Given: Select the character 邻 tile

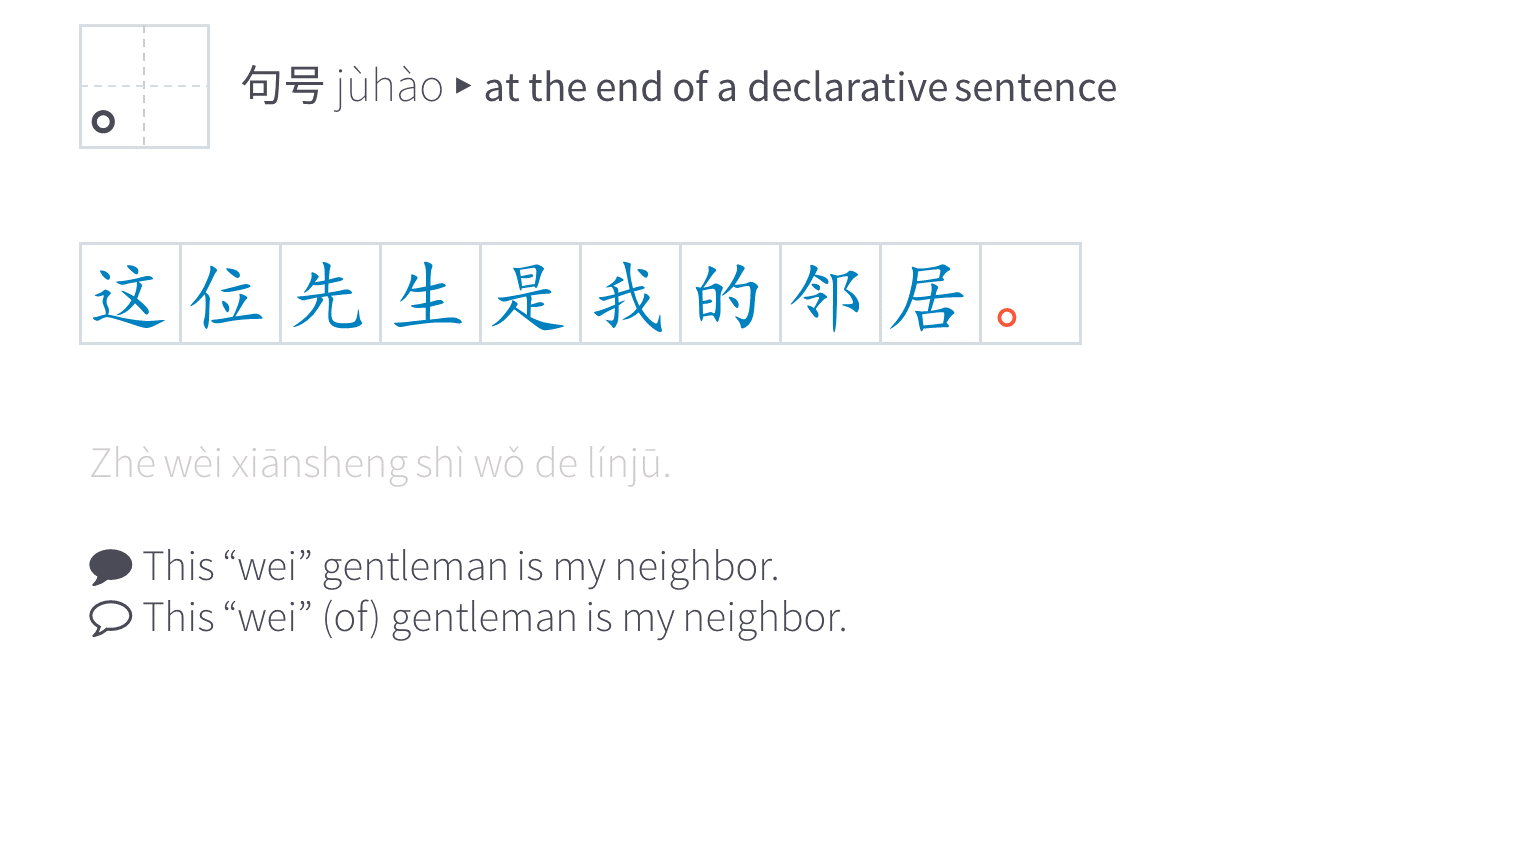Looking at the screenshot, I should (830, 294).
